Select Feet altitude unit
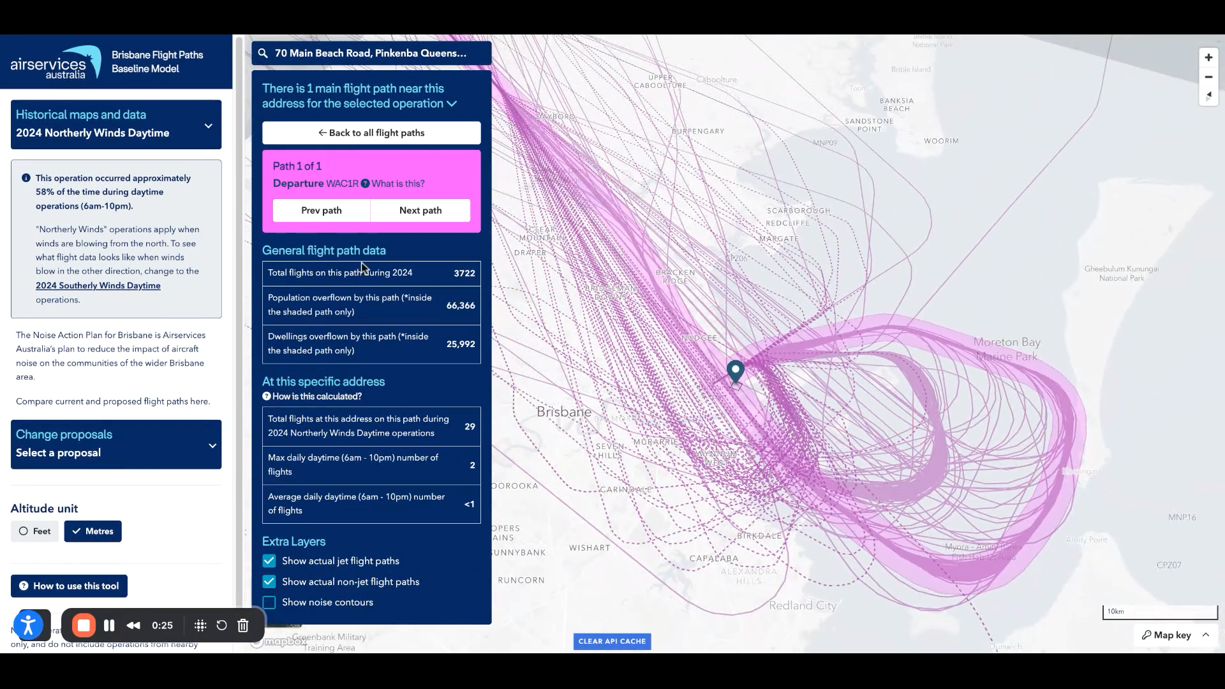The image size is (1225, 689). tap(35, 531)
